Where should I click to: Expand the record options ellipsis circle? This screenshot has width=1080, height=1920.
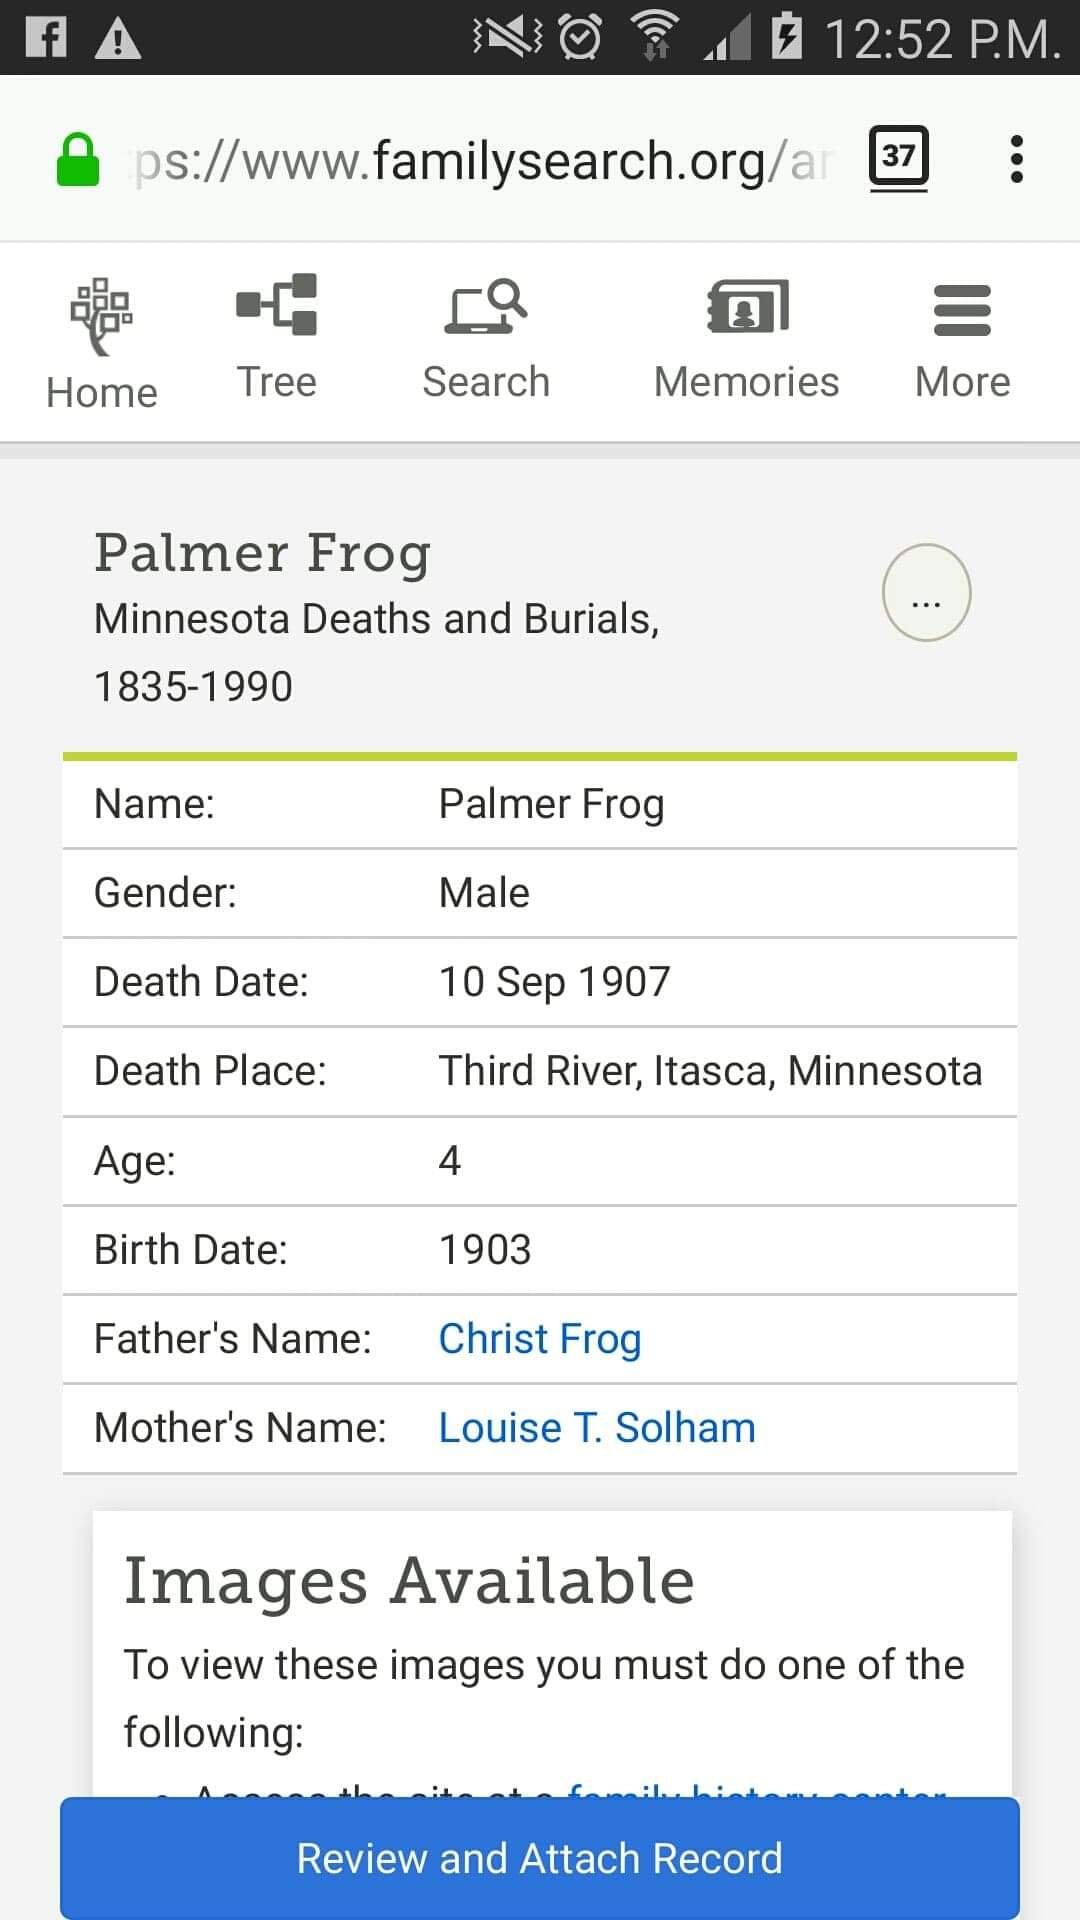[927, 593]
